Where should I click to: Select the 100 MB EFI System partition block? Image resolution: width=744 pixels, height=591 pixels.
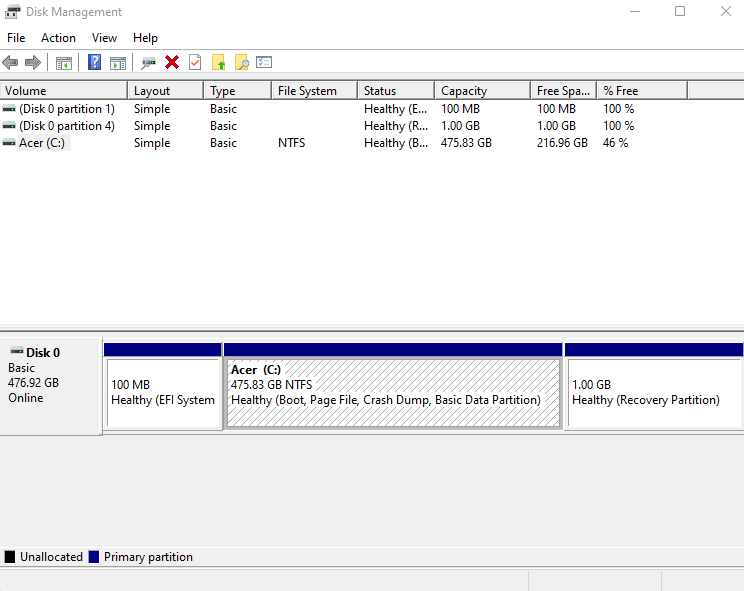[x=163, y=393]
